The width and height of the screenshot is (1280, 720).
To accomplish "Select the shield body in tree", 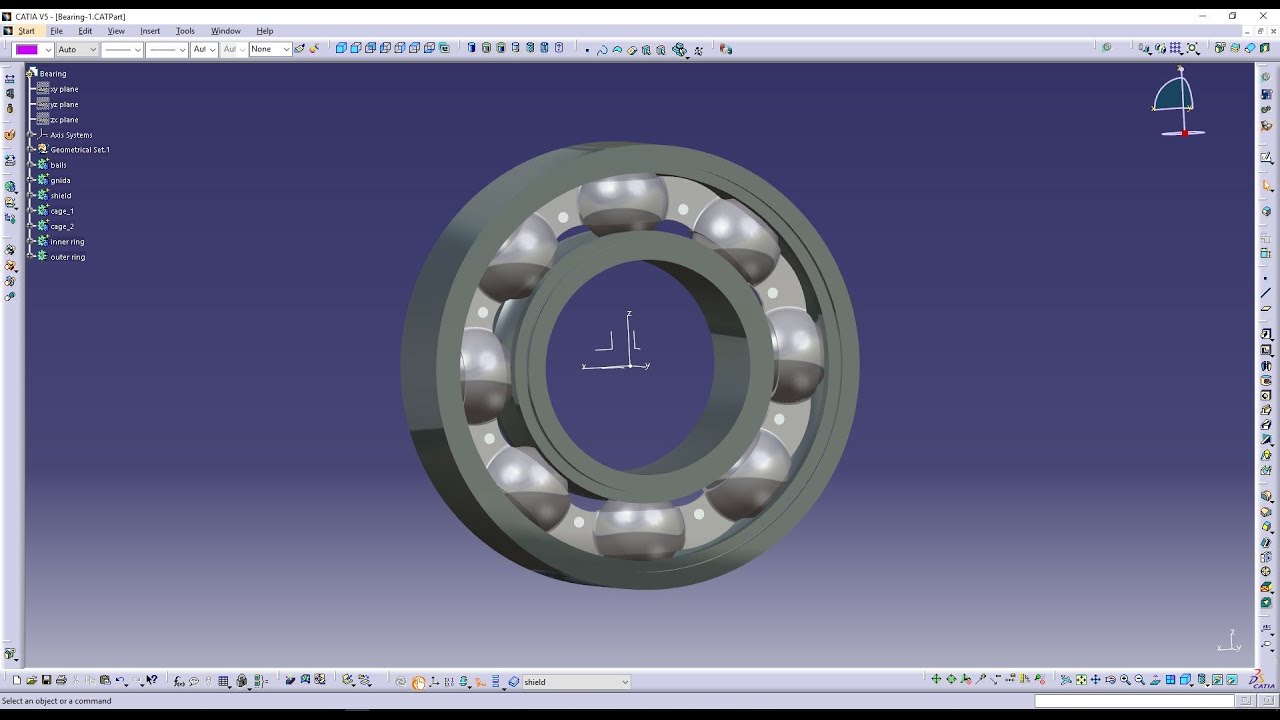I will click(61, 196).
